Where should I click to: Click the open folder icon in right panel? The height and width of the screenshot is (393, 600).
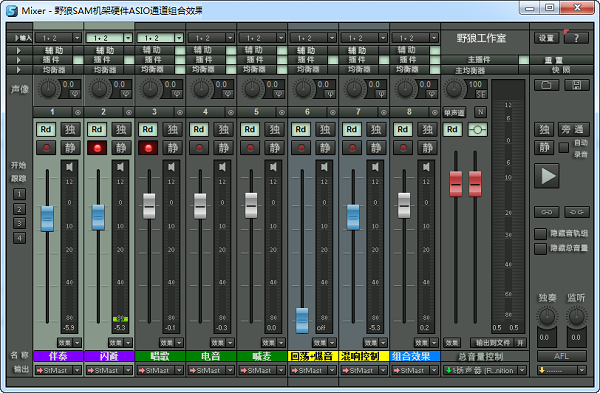[546, 85]
